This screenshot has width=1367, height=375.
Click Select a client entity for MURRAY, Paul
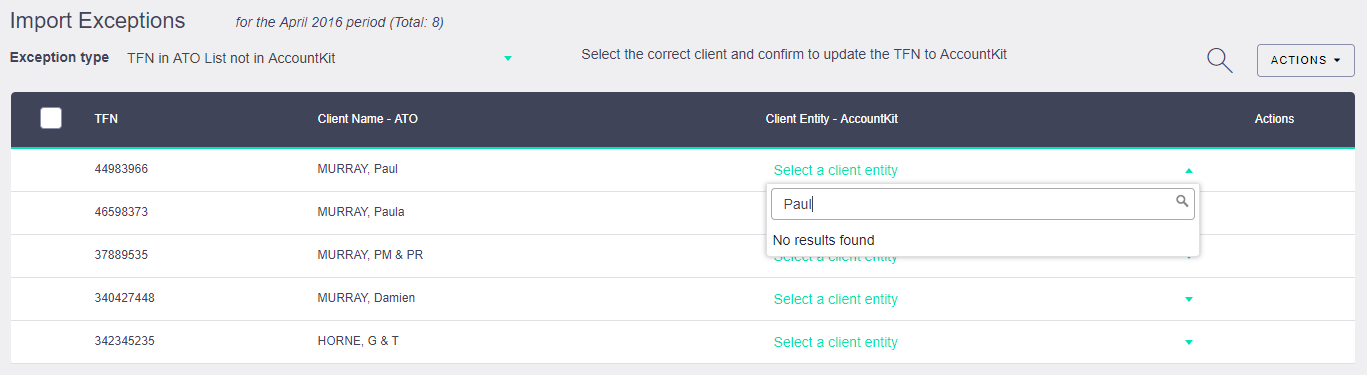tap(835, 170)
